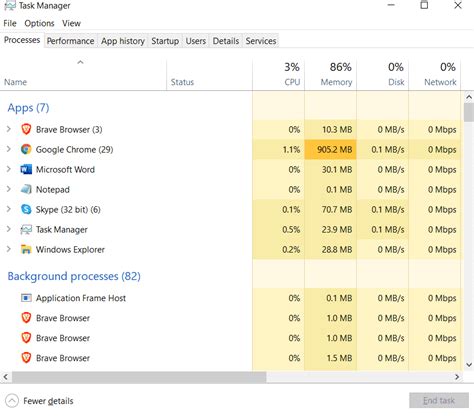474x416 pixels.
Task: Sort by Network column header
Action: (435, 75)
